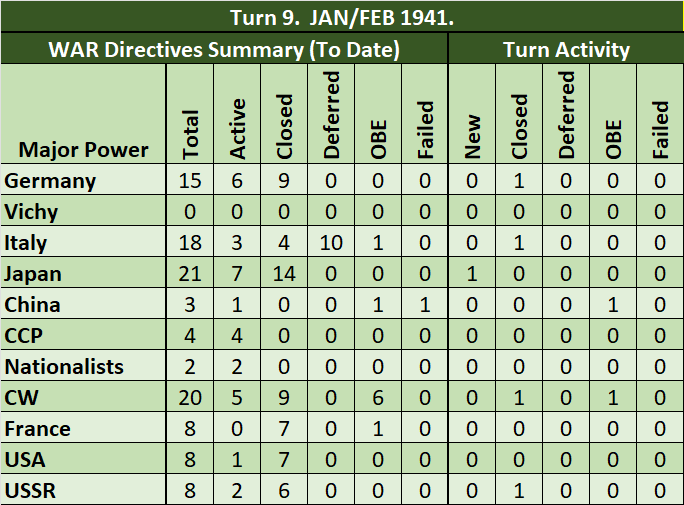This screenshot has width=684, height=505.
Task: Click the 'Active' column header
Action: 237,129
